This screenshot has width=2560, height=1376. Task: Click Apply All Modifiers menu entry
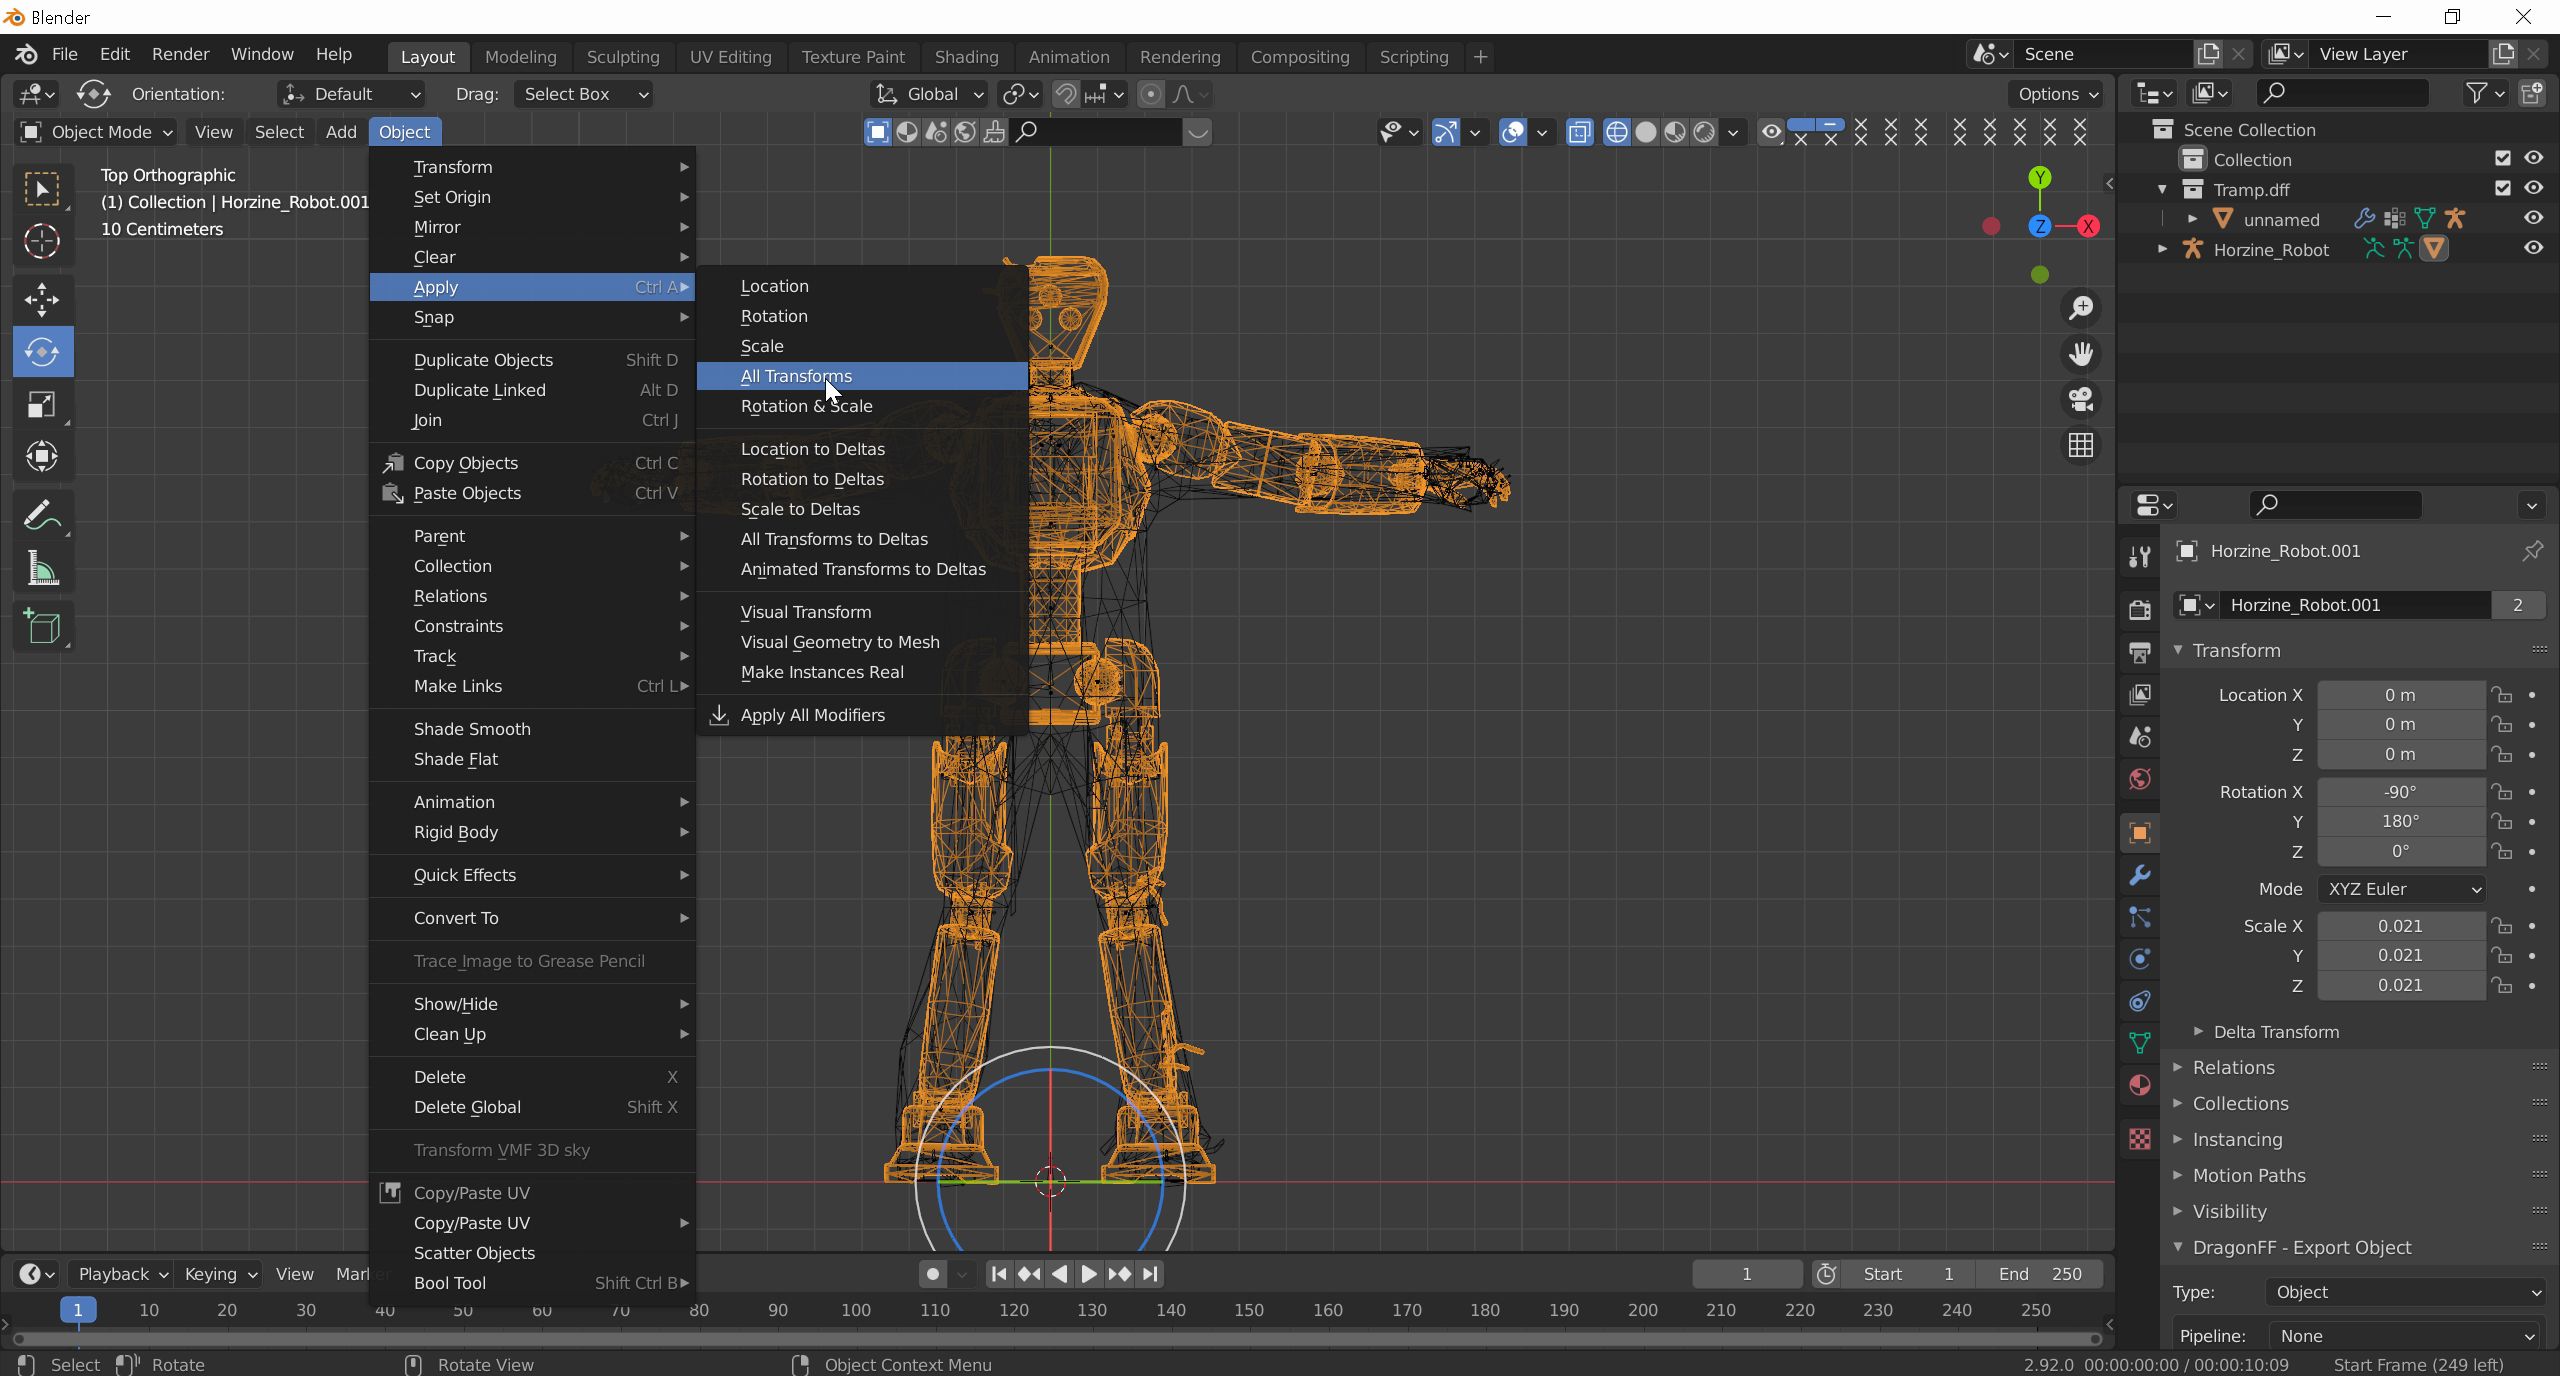(x=812, y=715)
